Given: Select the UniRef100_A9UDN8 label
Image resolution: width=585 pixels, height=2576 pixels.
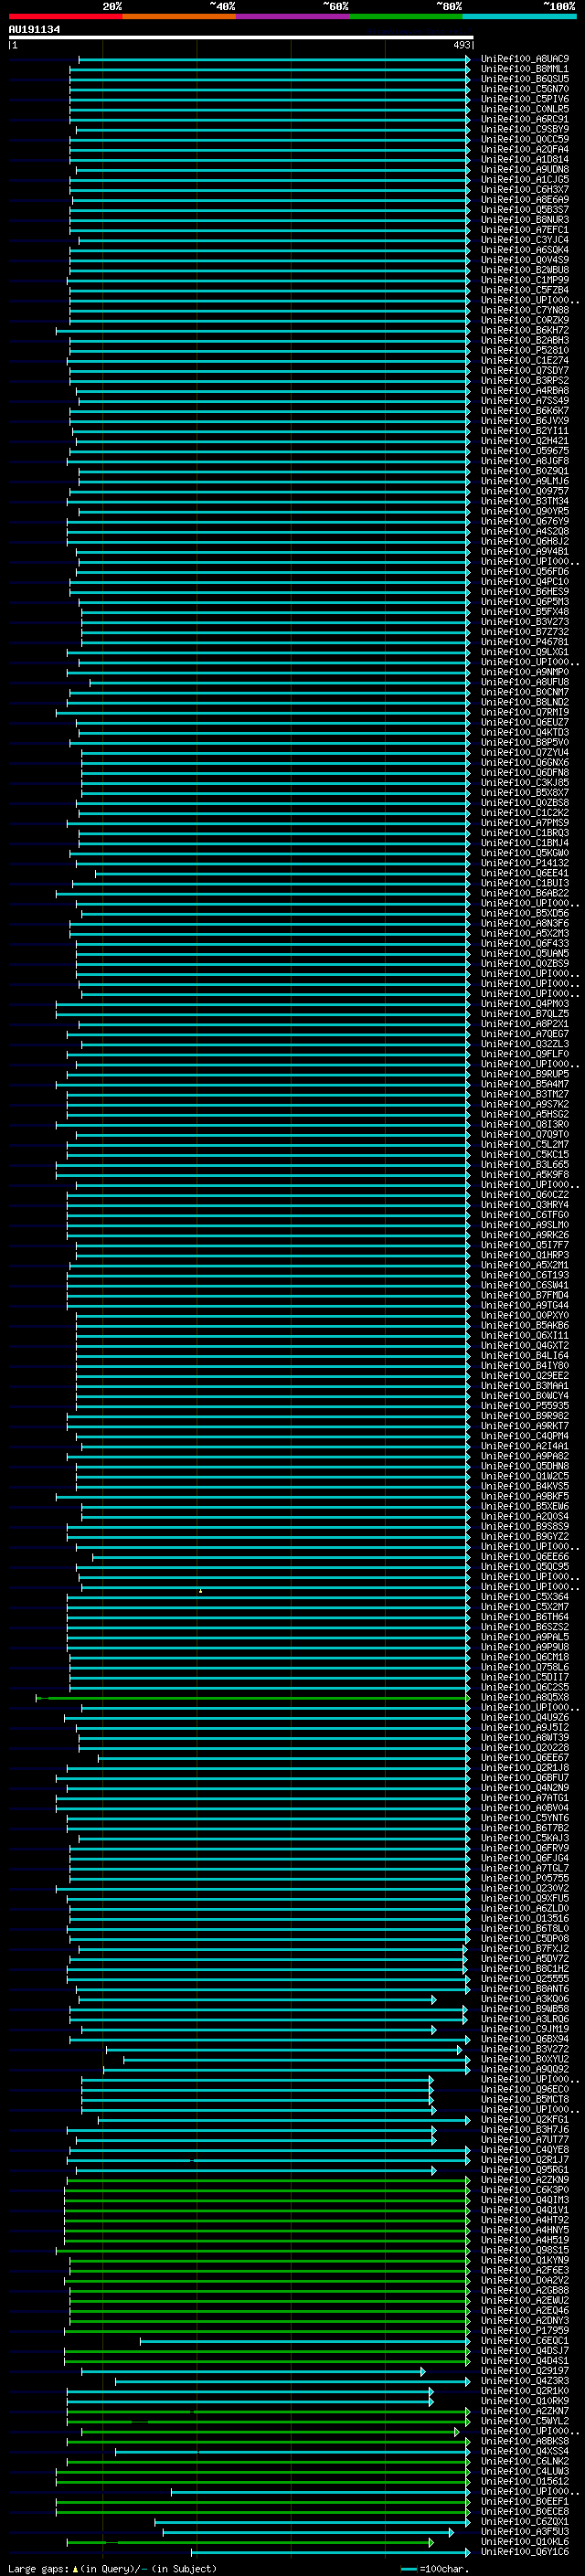Looking at the screenshot, I should (525, 169).
